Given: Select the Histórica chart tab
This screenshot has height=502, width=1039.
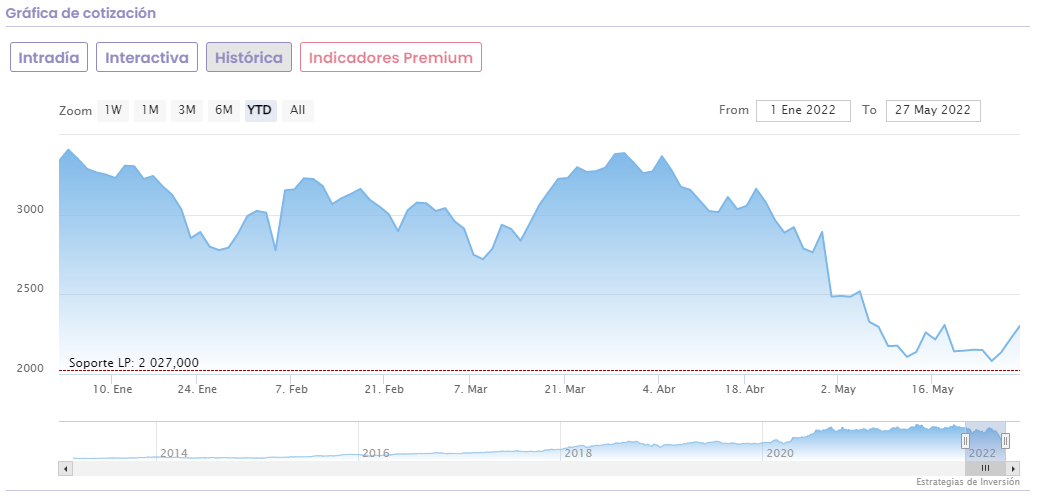Looking at the screenshot, I should [249, 57].
